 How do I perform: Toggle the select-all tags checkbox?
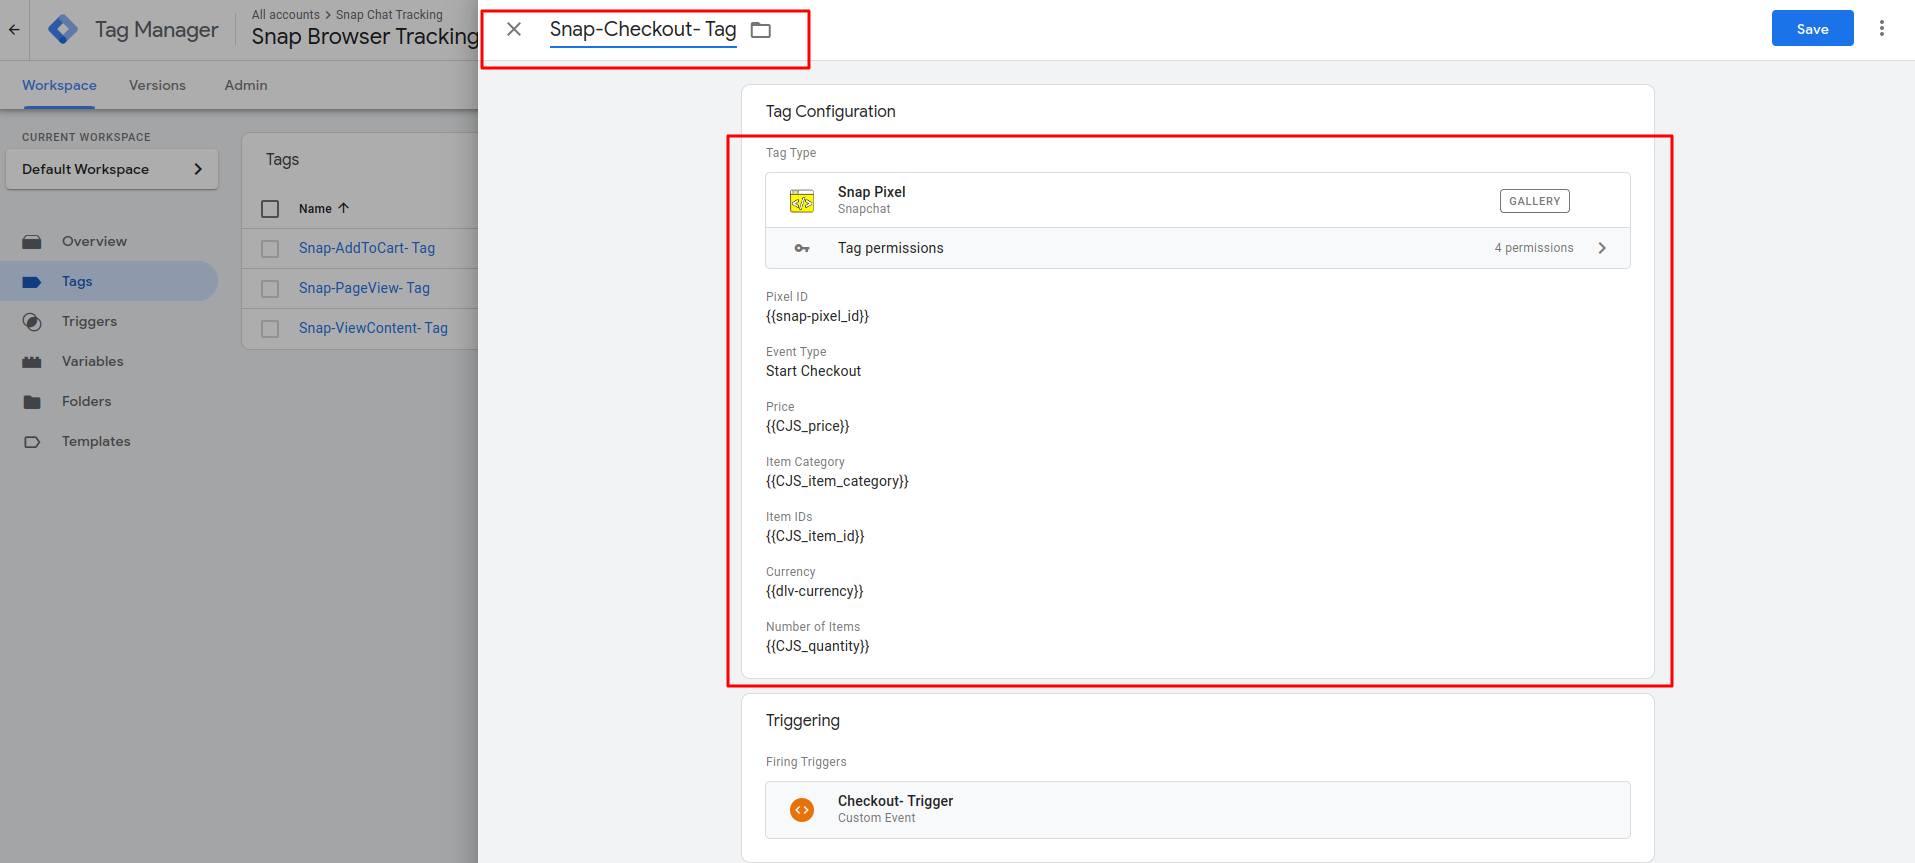coord(270,209)
